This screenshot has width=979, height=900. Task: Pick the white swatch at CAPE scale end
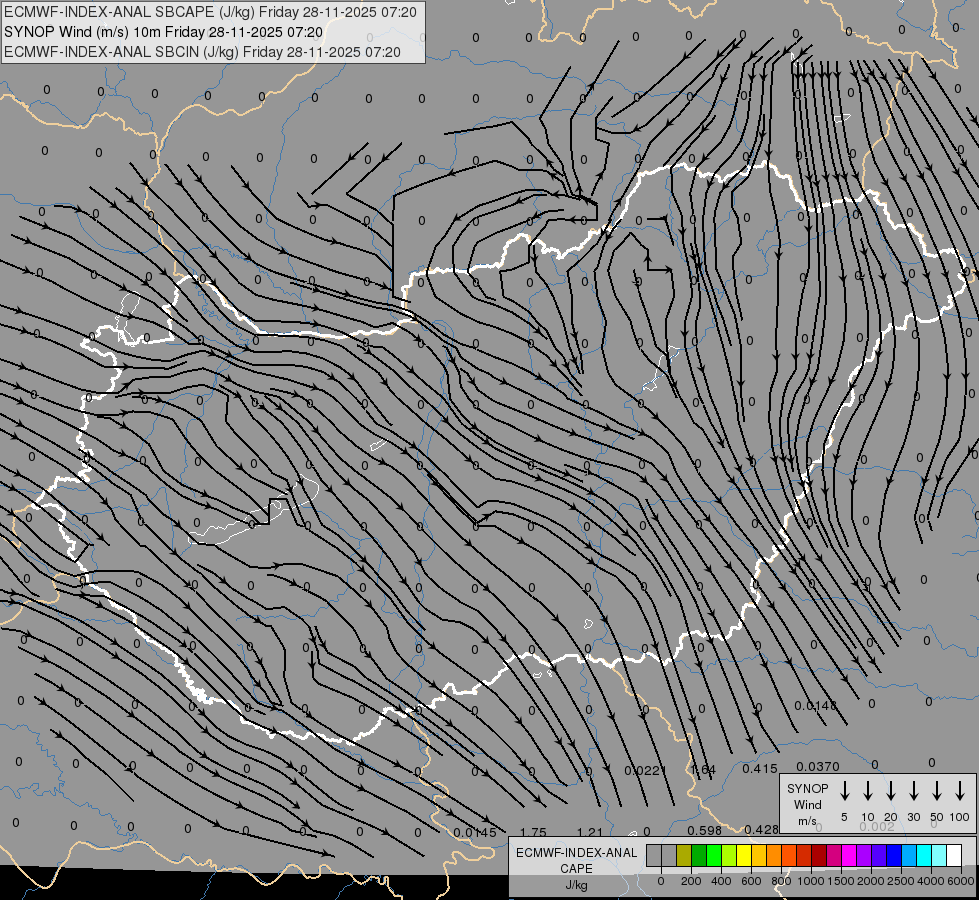[954, 856]
